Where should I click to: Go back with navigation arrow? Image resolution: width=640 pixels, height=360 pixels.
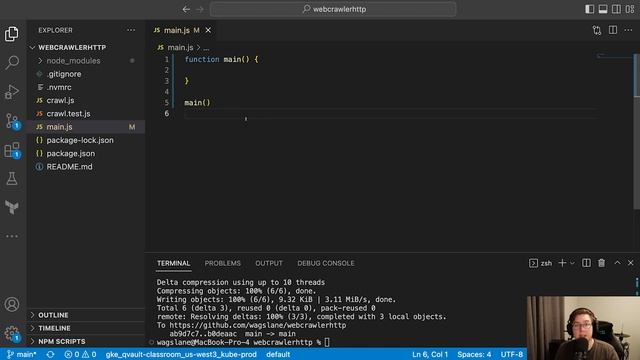[x=186, y=9]
